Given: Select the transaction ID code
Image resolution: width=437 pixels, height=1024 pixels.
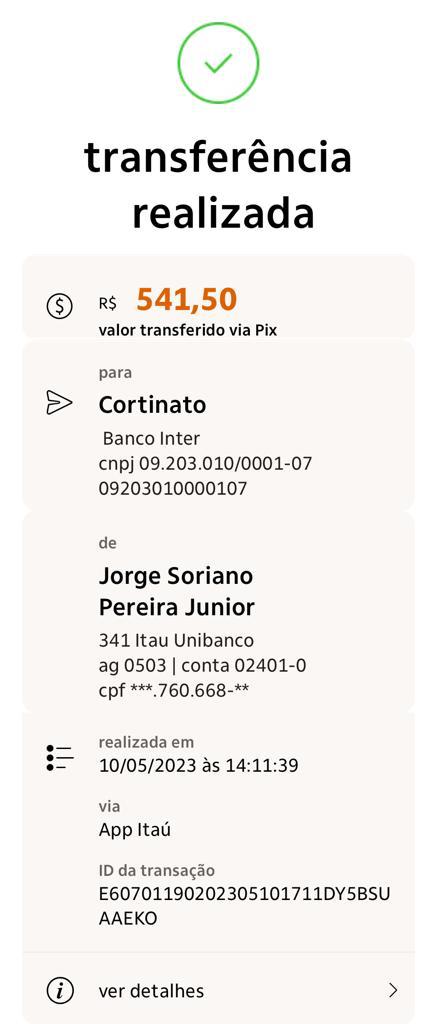Looking at the screenshot, I should pyautogui.click(x=244, y=906).
